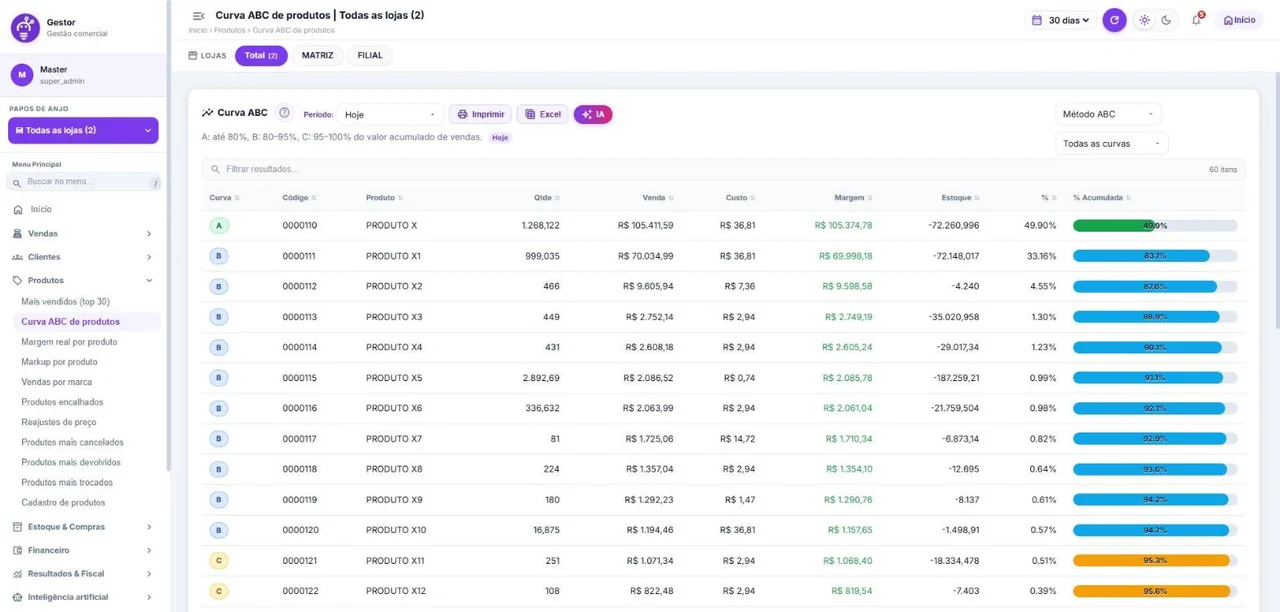Select the FILIAL store tab
The image size is (1280, 612).
[x=370, y=56]
